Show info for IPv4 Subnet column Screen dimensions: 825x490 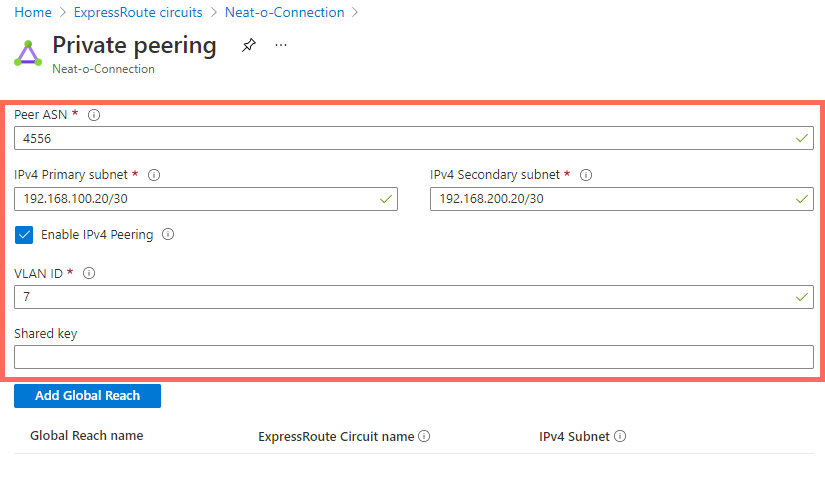(x=620, y=436)
